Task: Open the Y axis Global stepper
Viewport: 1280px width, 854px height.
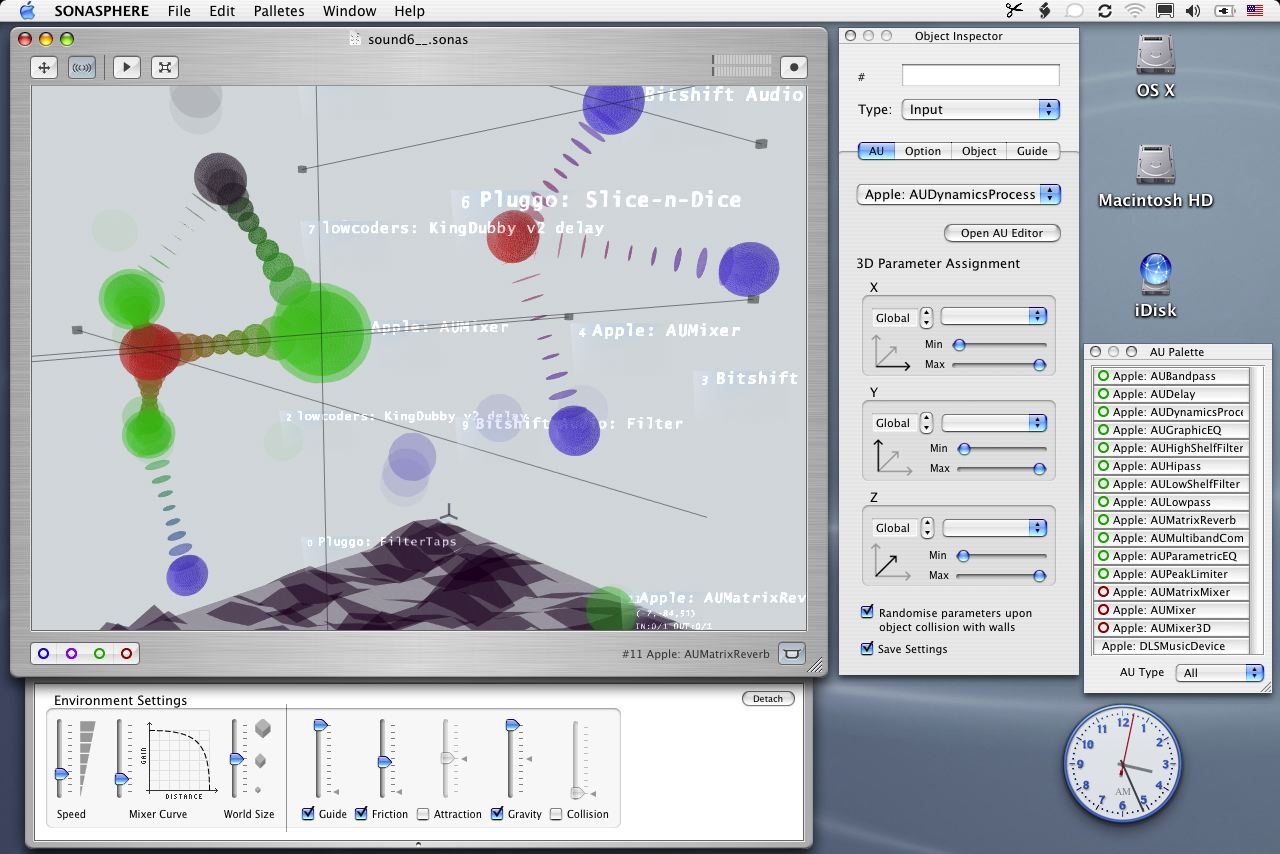Action: pos(926,422)
